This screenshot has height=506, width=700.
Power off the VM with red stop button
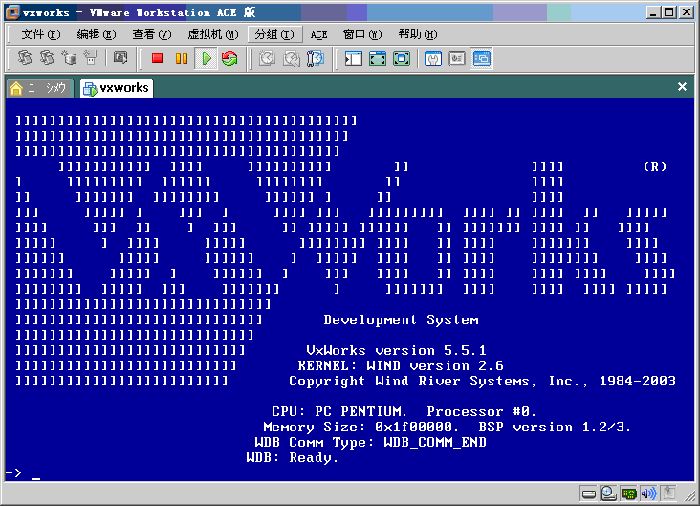point(157,58)
